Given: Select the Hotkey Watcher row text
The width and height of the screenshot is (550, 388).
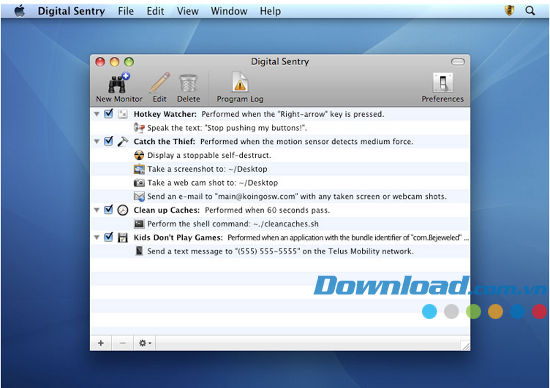Looking at the screenshot, I should pos(259,114).
